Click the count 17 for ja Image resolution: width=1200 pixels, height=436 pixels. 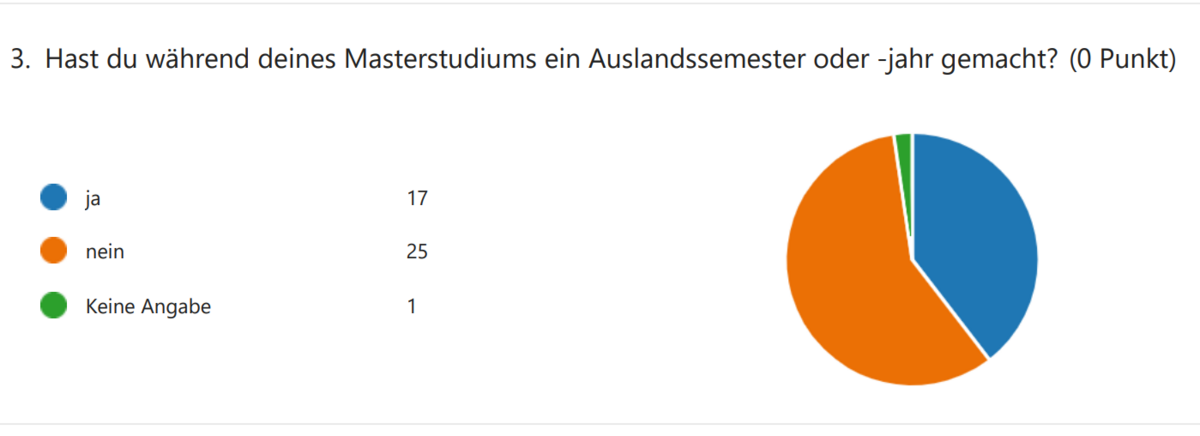point(418,198)
